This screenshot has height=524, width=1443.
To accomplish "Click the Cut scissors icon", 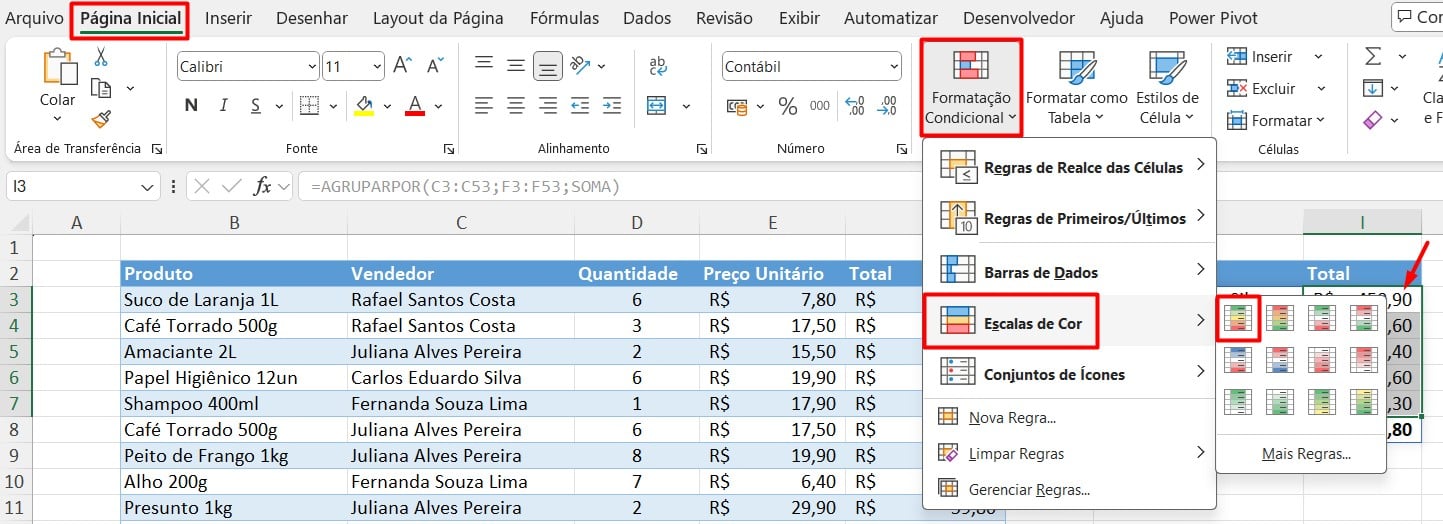I will 100,57.
